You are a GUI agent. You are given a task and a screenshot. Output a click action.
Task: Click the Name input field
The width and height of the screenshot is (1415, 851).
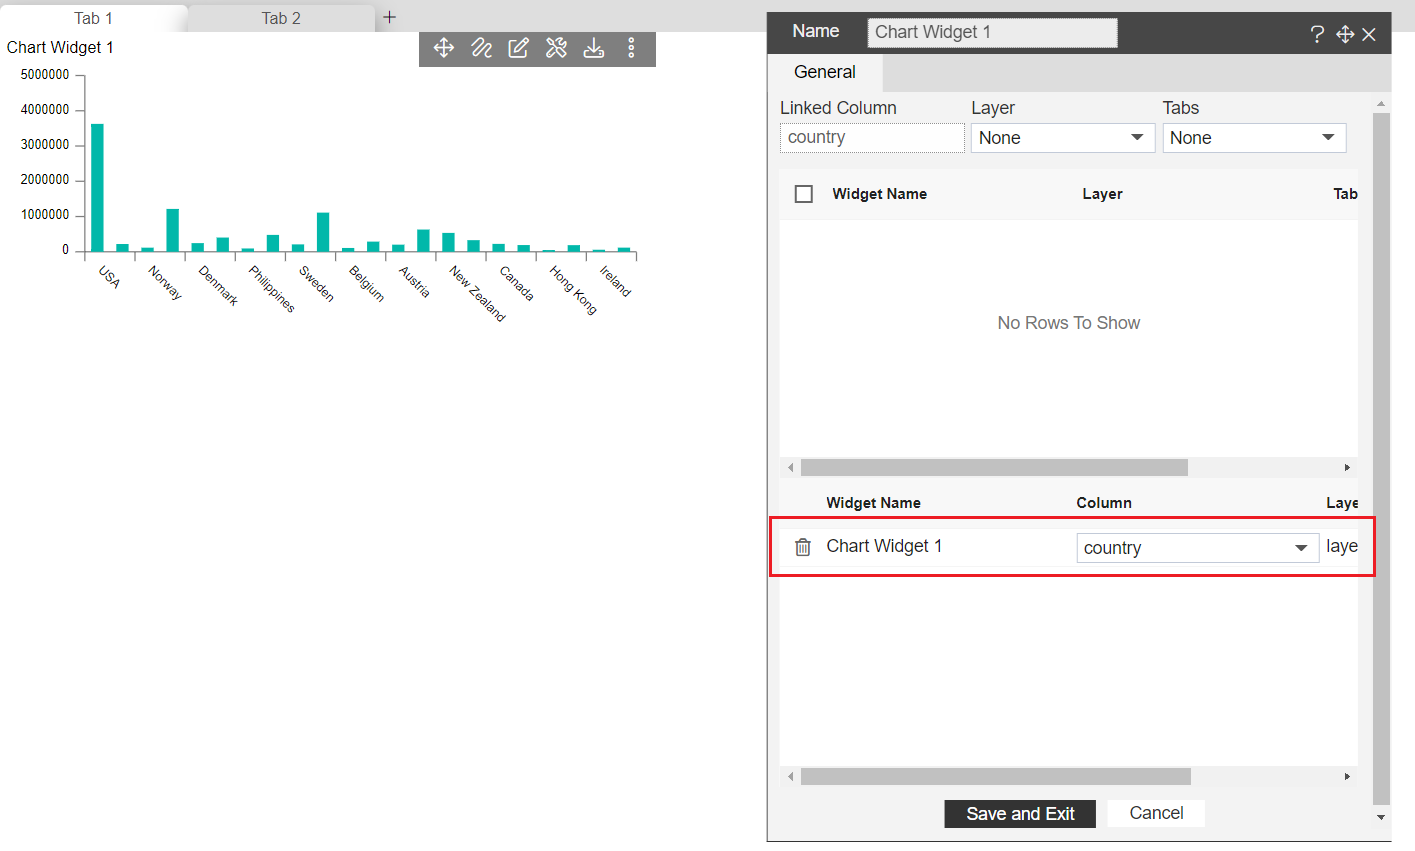[x=992, y=32]
